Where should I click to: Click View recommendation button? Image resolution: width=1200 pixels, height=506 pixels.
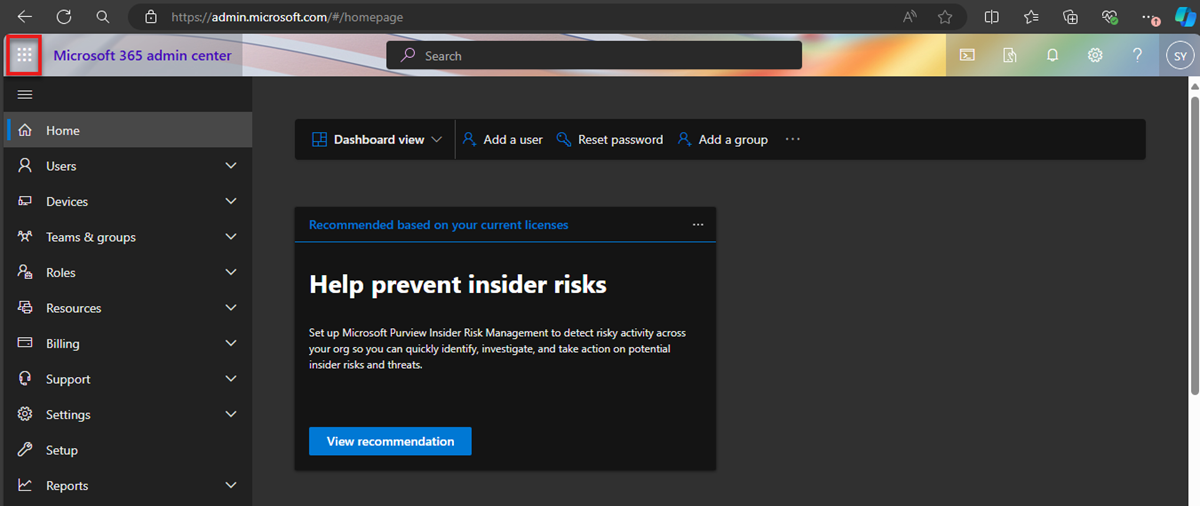pyautogui.click(x=390, y=441)
